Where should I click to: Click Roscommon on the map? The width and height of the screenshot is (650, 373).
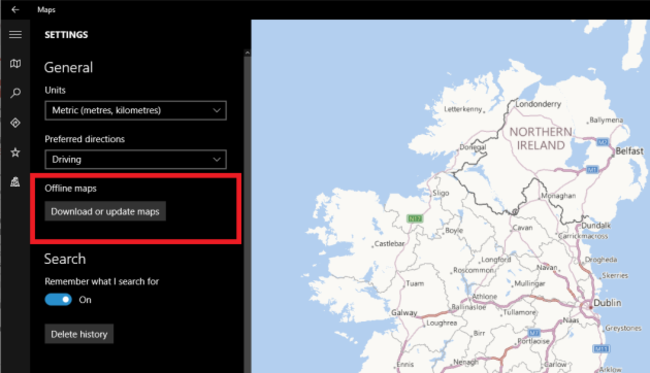pos(473,270)
